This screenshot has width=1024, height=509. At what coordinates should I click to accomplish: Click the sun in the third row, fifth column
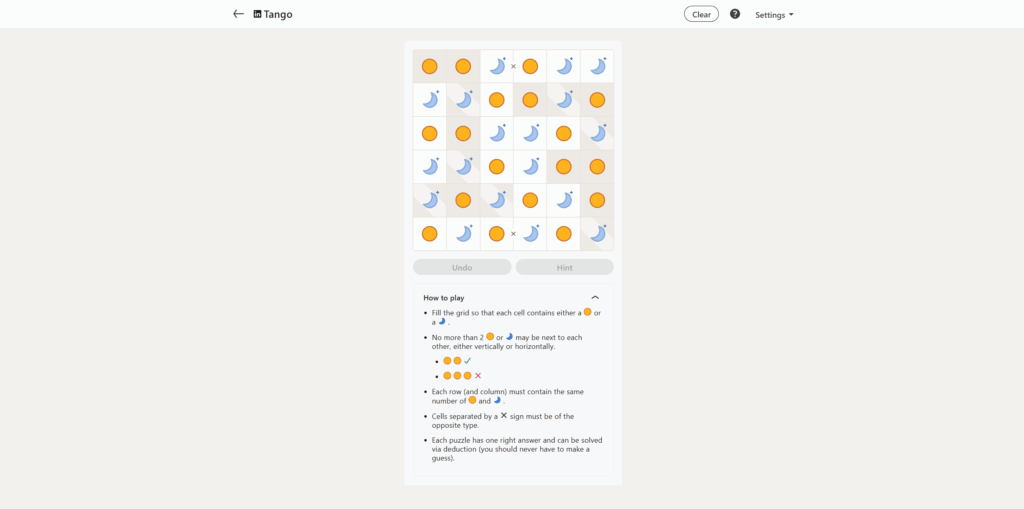point(564,133)
